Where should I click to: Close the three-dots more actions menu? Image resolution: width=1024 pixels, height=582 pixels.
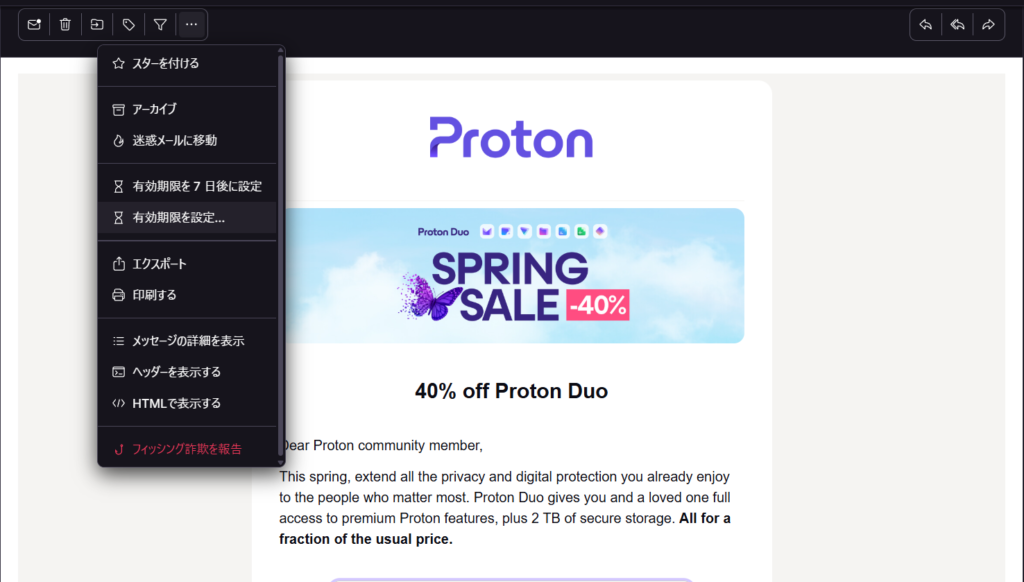click(191, 24)
